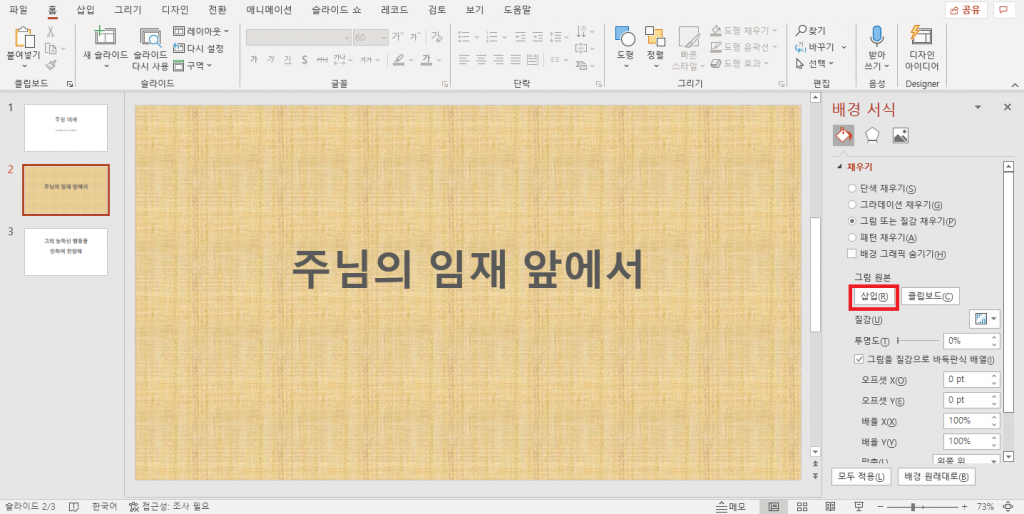Open the Design (디자인) tab
Image resolution: width=1024 pixels, height=514 pixels.
click(175, 10)
